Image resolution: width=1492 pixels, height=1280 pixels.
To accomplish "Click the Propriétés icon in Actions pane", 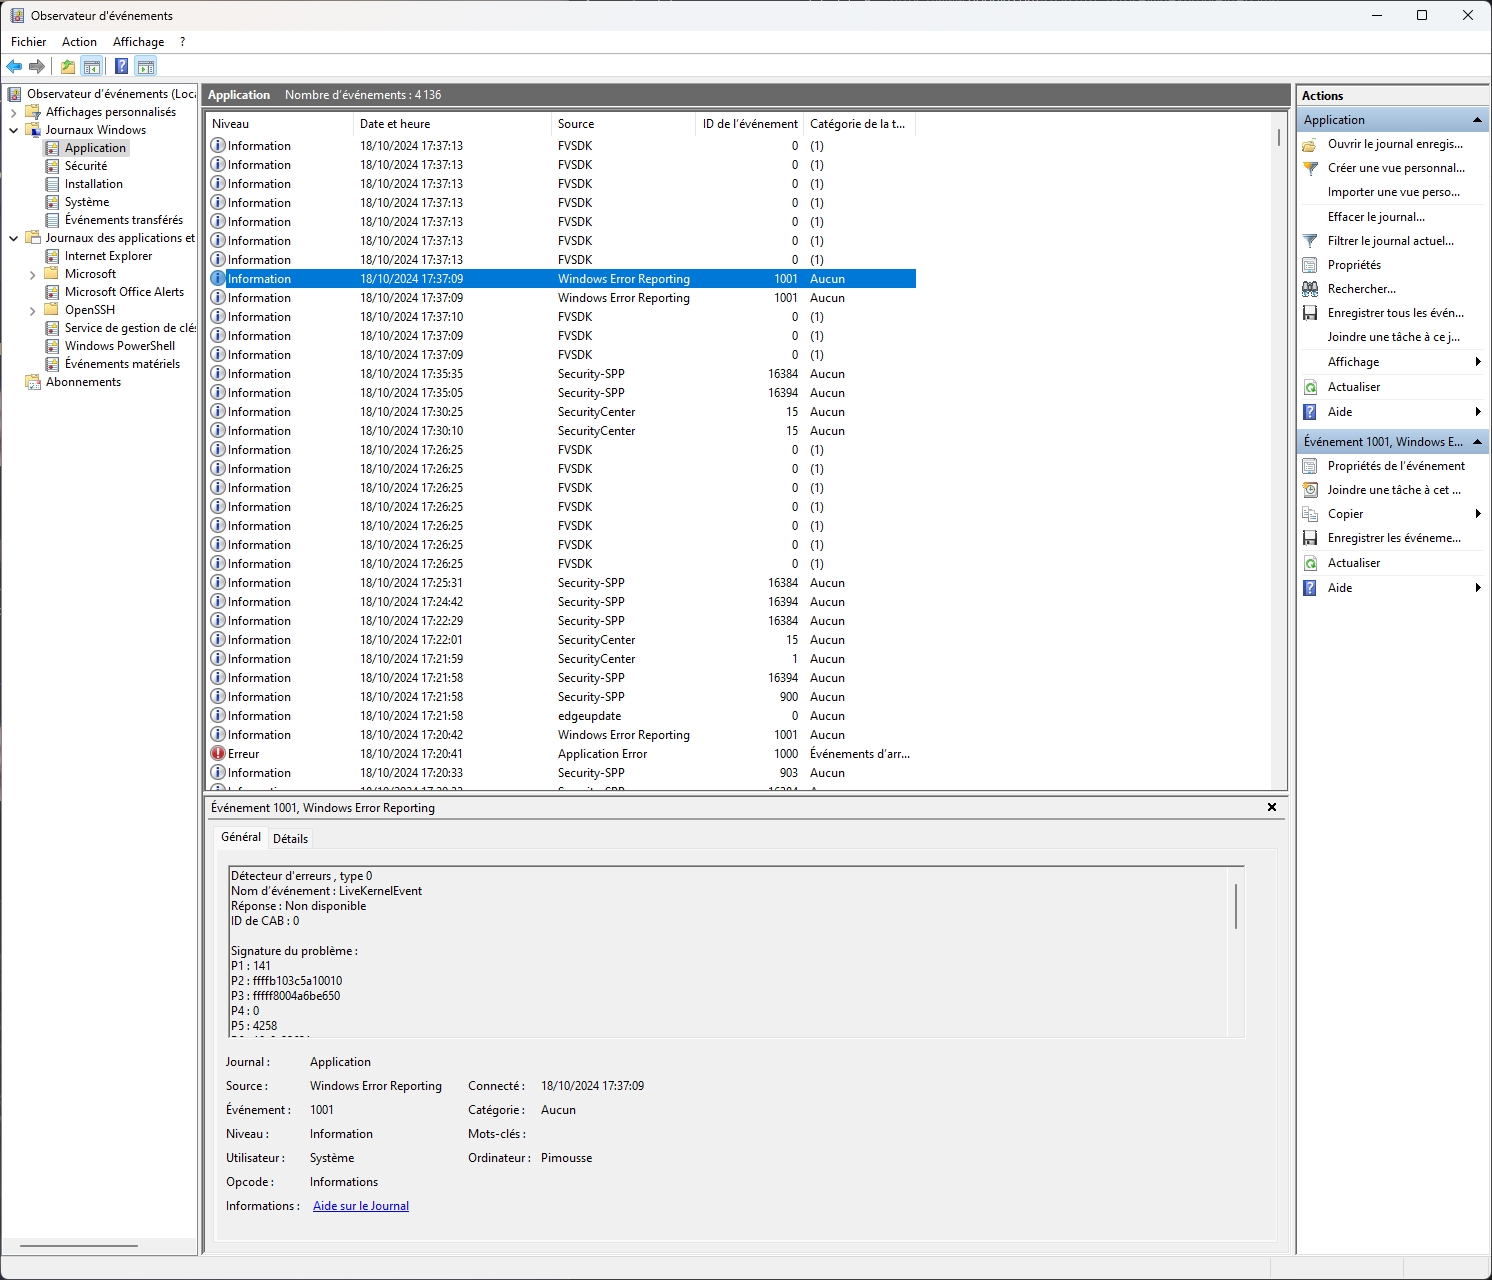I will click(1310, 265).
